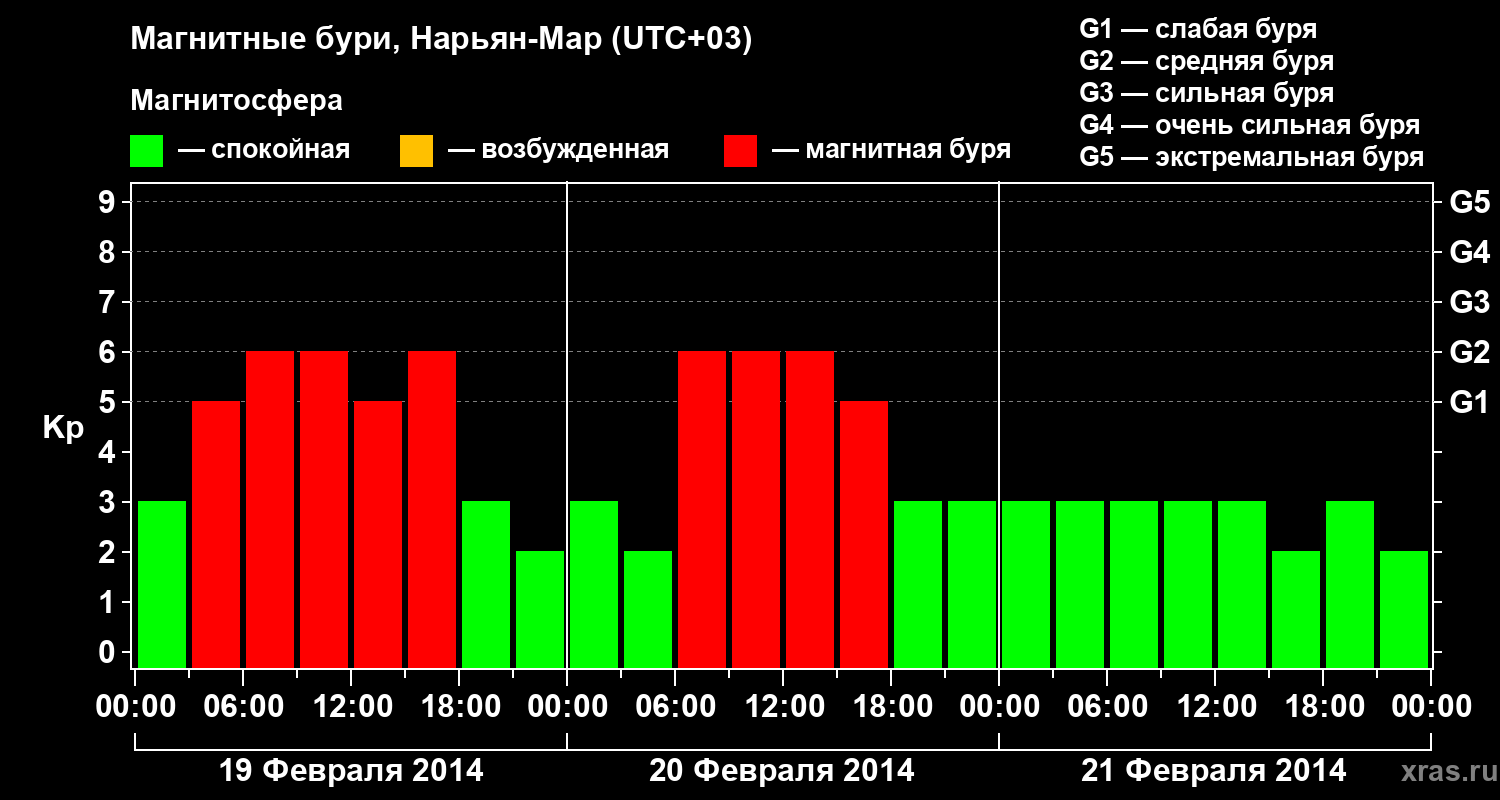
Task: Click the 21 Февраля 09:00–12:00 green bar
Action: 1188,584
